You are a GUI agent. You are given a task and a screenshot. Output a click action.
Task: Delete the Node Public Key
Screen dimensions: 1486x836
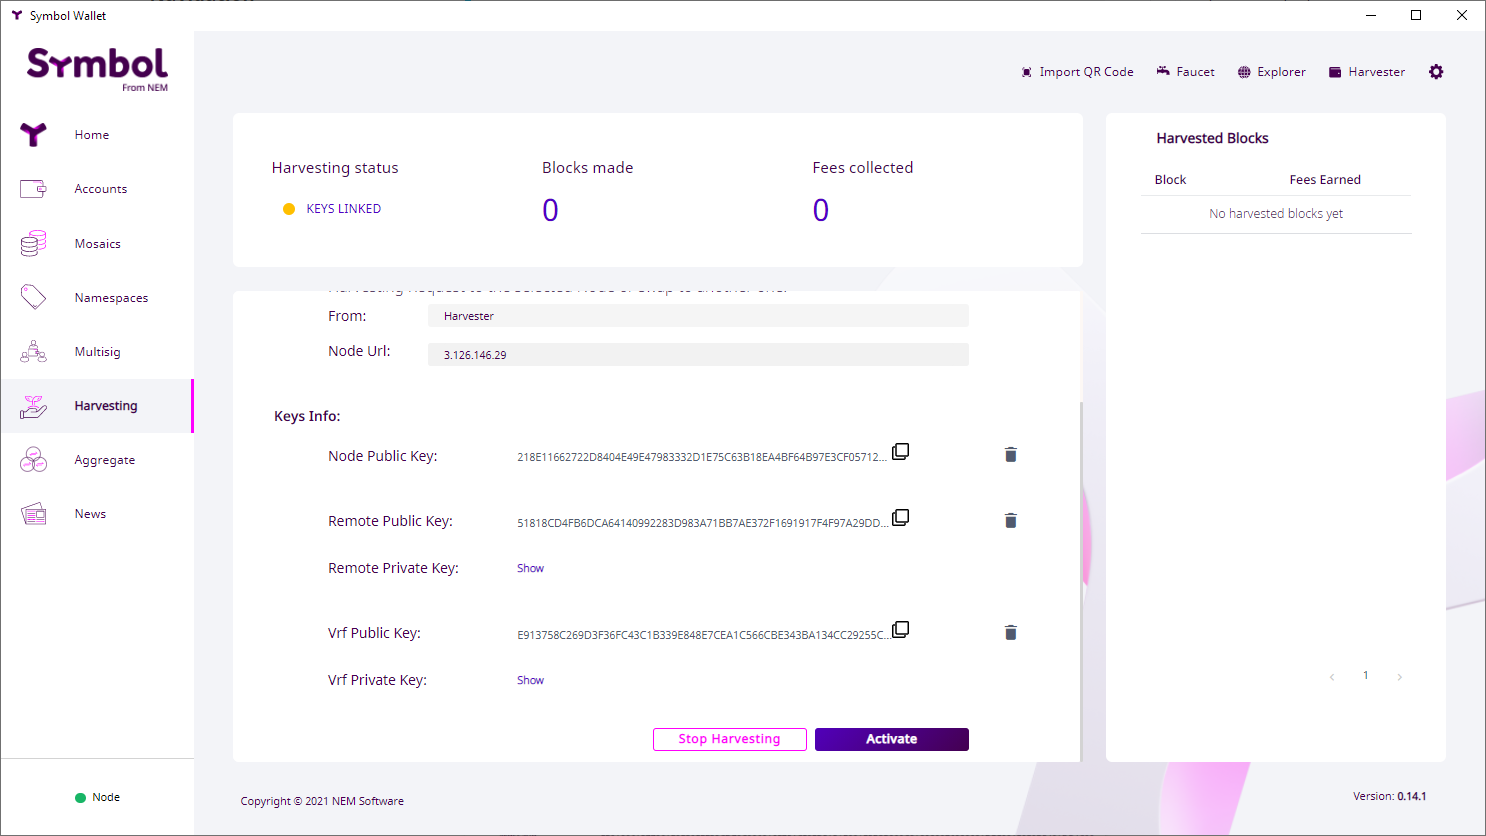click(1010, 455)
